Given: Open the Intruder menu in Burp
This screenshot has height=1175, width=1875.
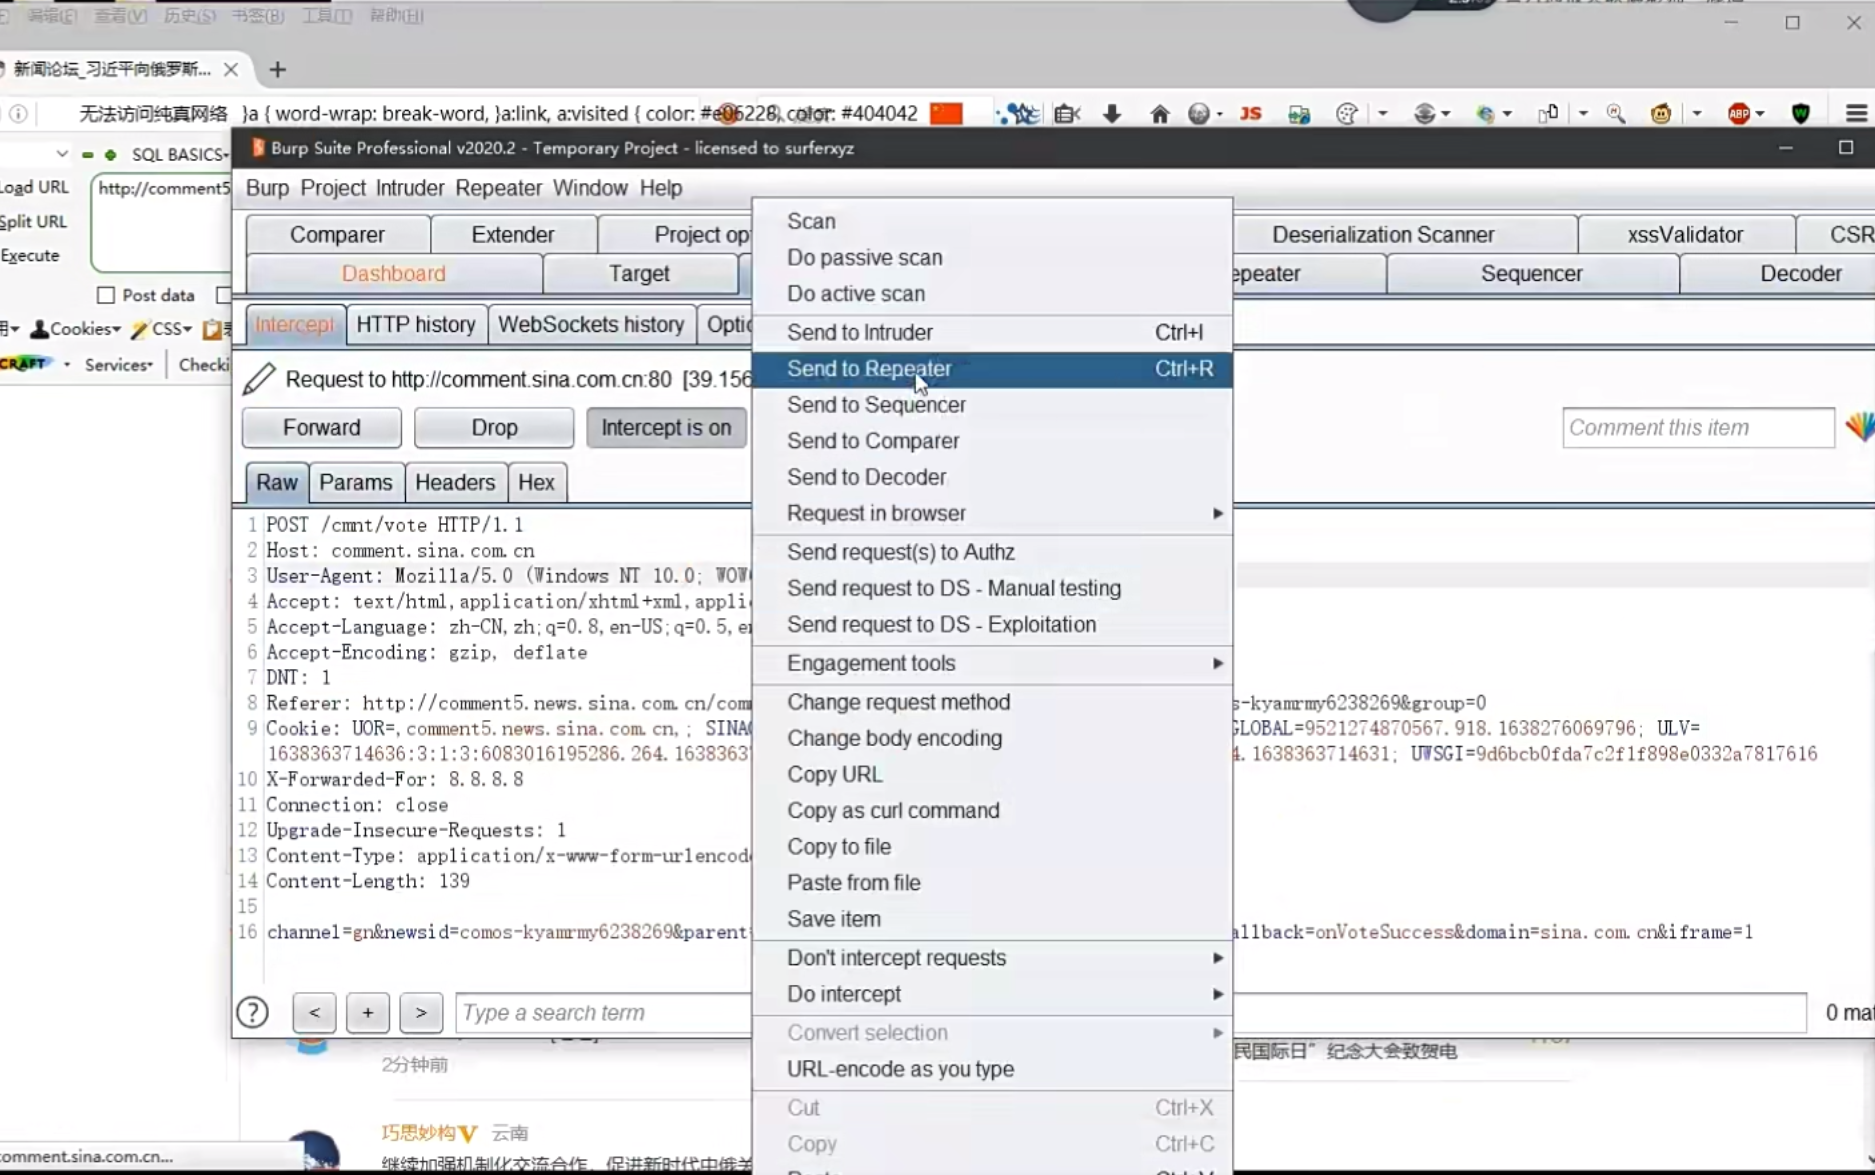Looking at the screenshot, I should point(410,188).
